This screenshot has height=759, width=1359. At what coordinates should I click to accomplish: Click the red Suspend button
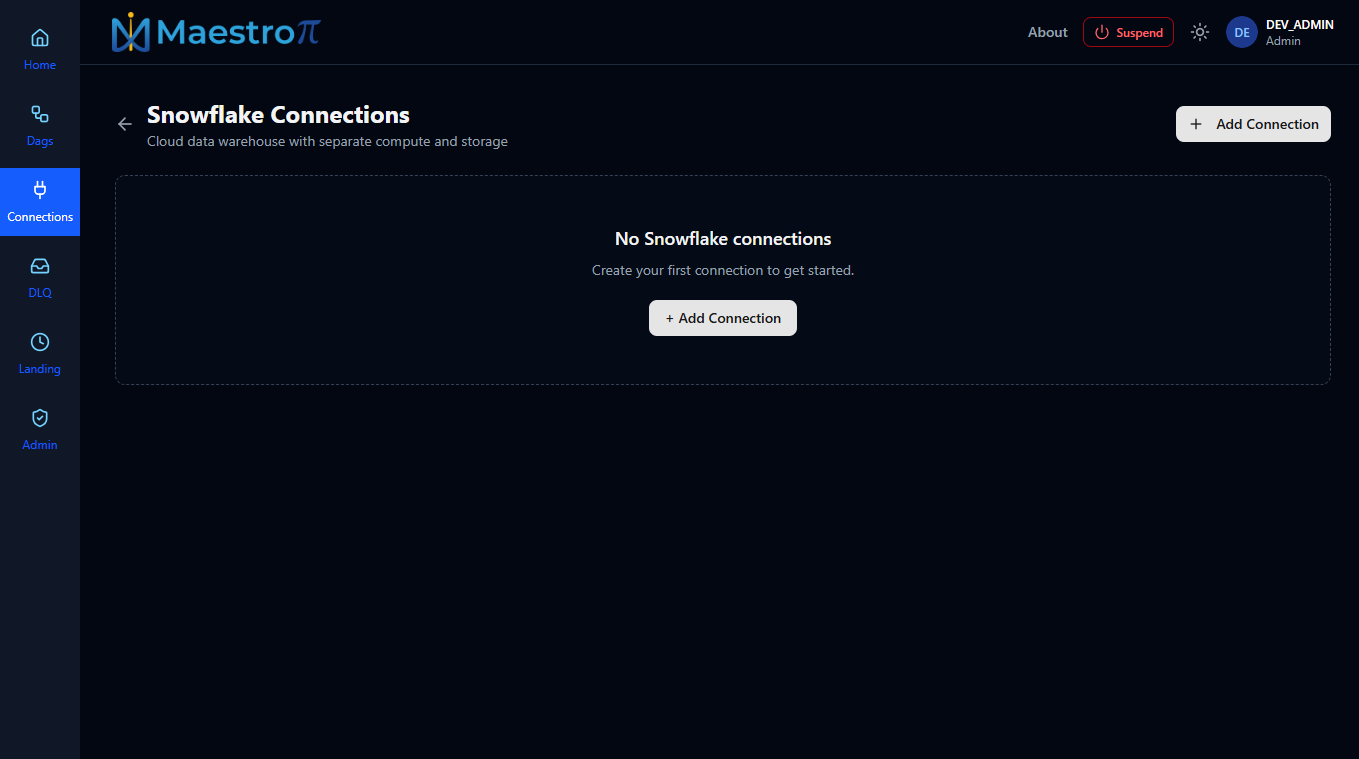pyautogui.click(x=1128, y=32)
